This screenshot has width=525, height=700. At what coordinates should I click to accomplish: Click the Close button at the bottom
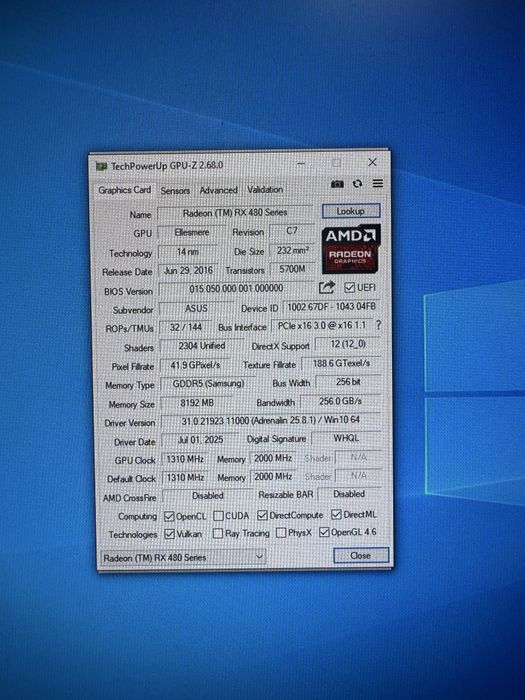click(x=361, y=555)
